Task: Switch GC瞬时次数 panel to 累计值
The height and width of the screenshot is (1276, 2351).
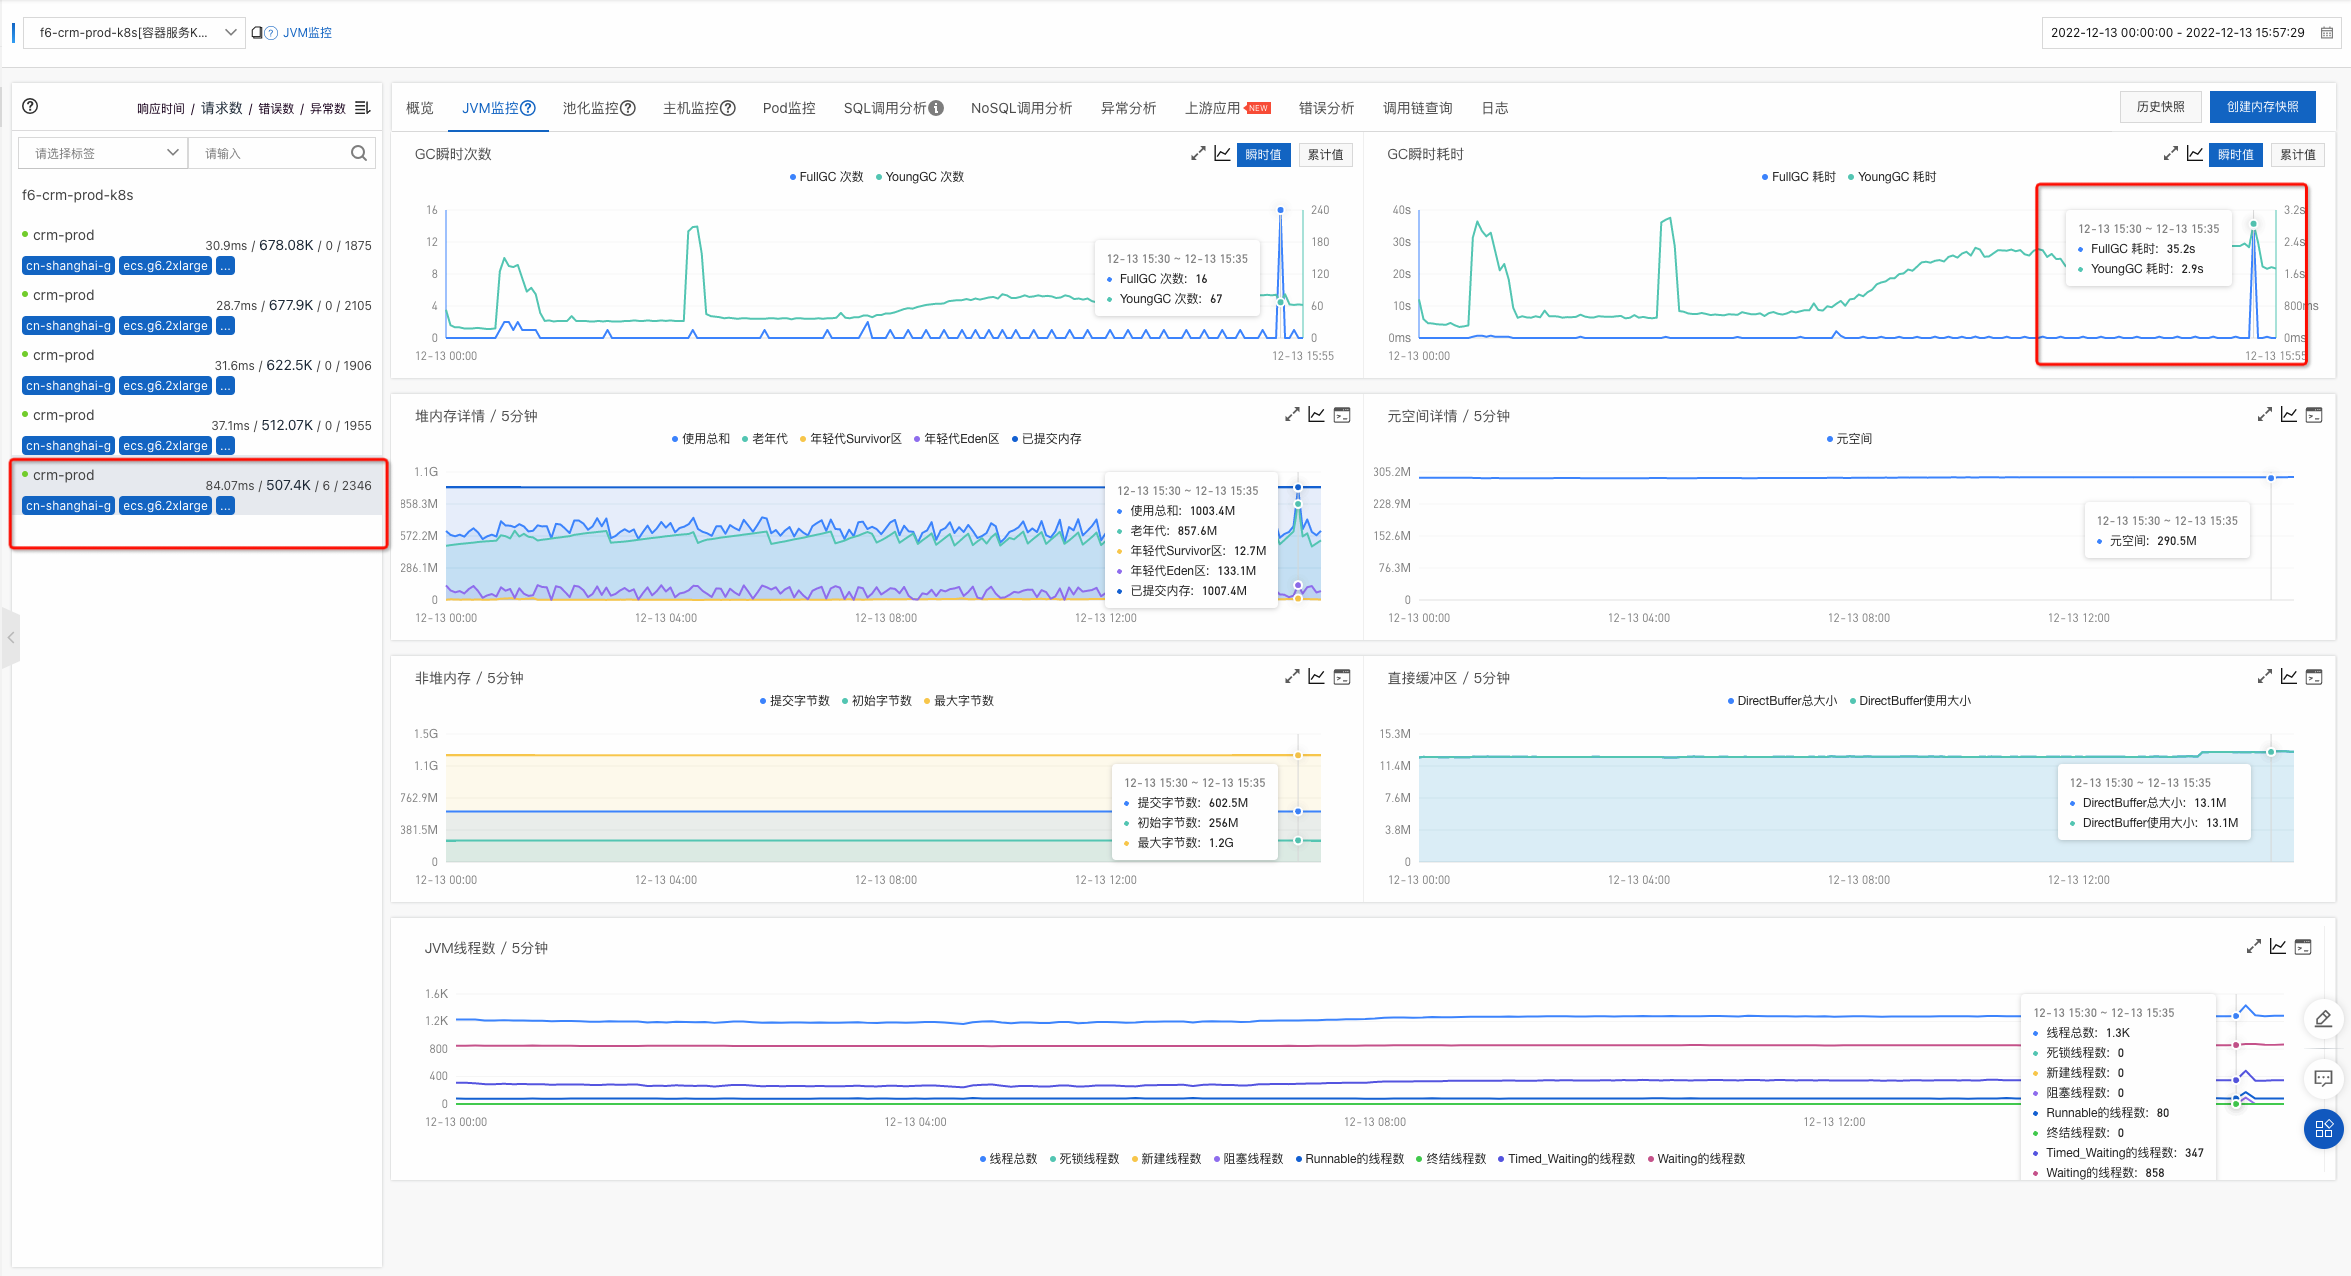Action: 1325,155
